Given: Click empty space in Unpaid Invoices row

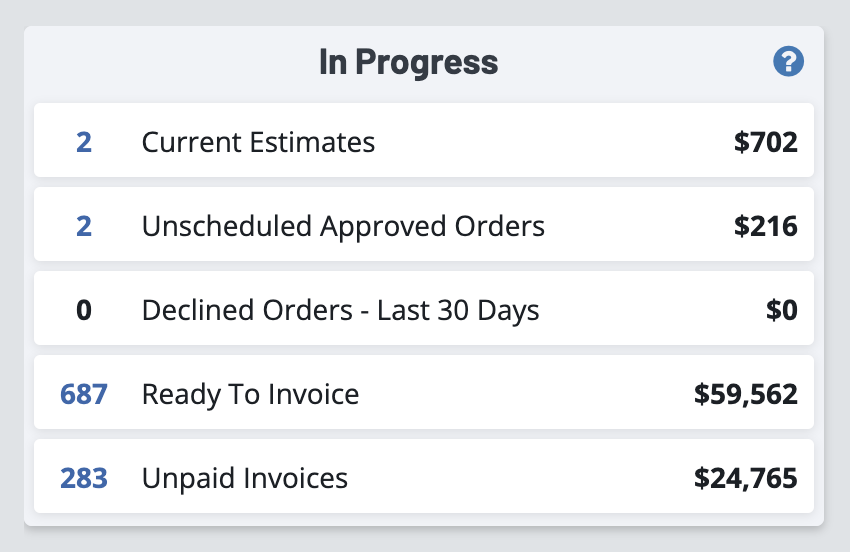Looking at the screenshot, I should 520,479.
